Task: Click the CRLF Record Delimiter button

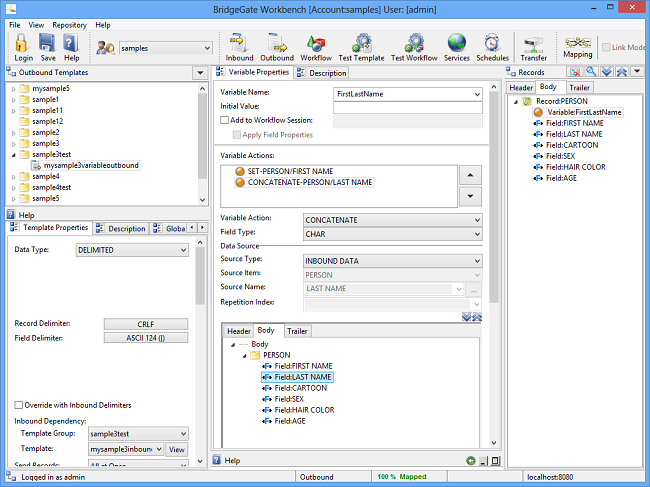Action: coord(146,324)
